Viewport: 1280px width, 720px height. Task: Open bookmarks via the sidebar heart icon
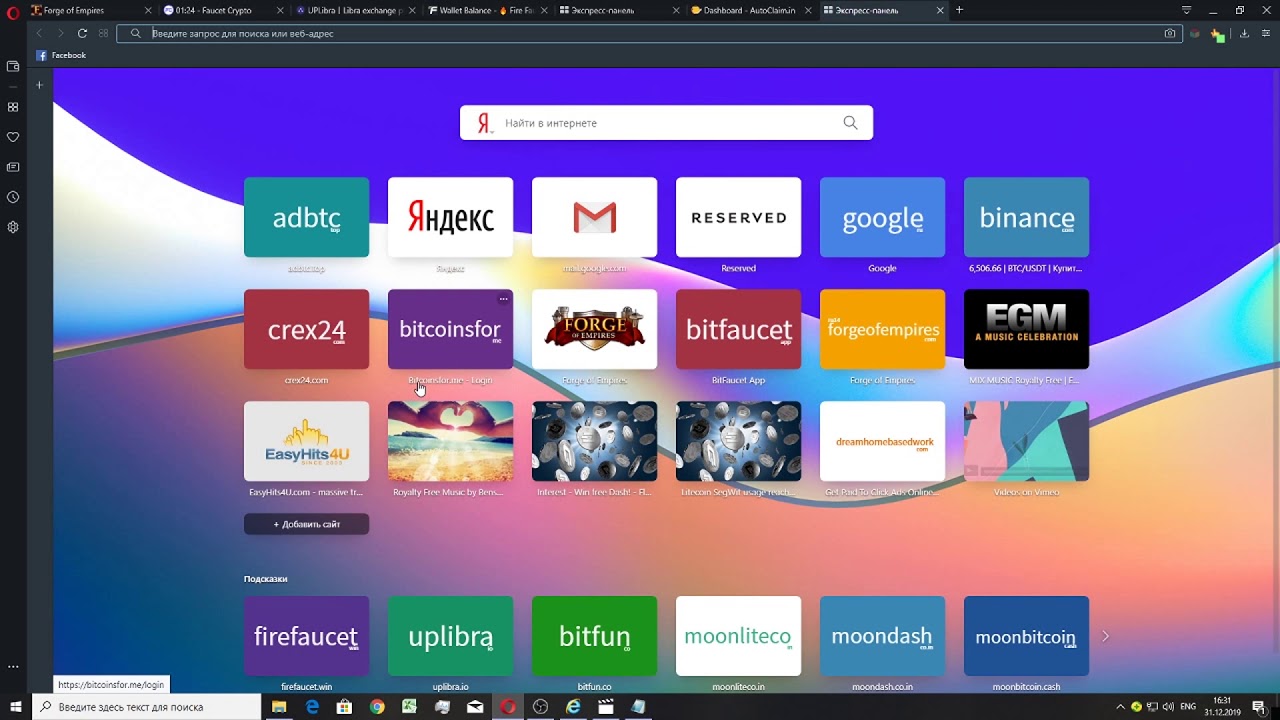click(x=13, y=137)
